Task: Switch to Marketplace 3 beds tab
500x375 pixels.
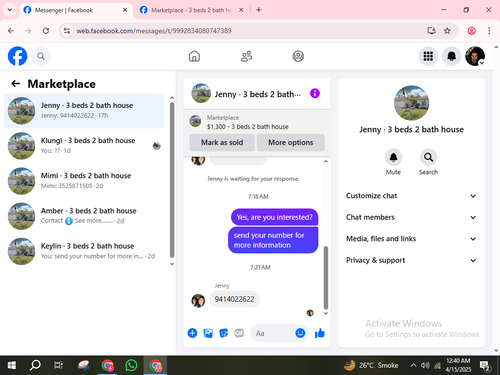Action: 192,10
